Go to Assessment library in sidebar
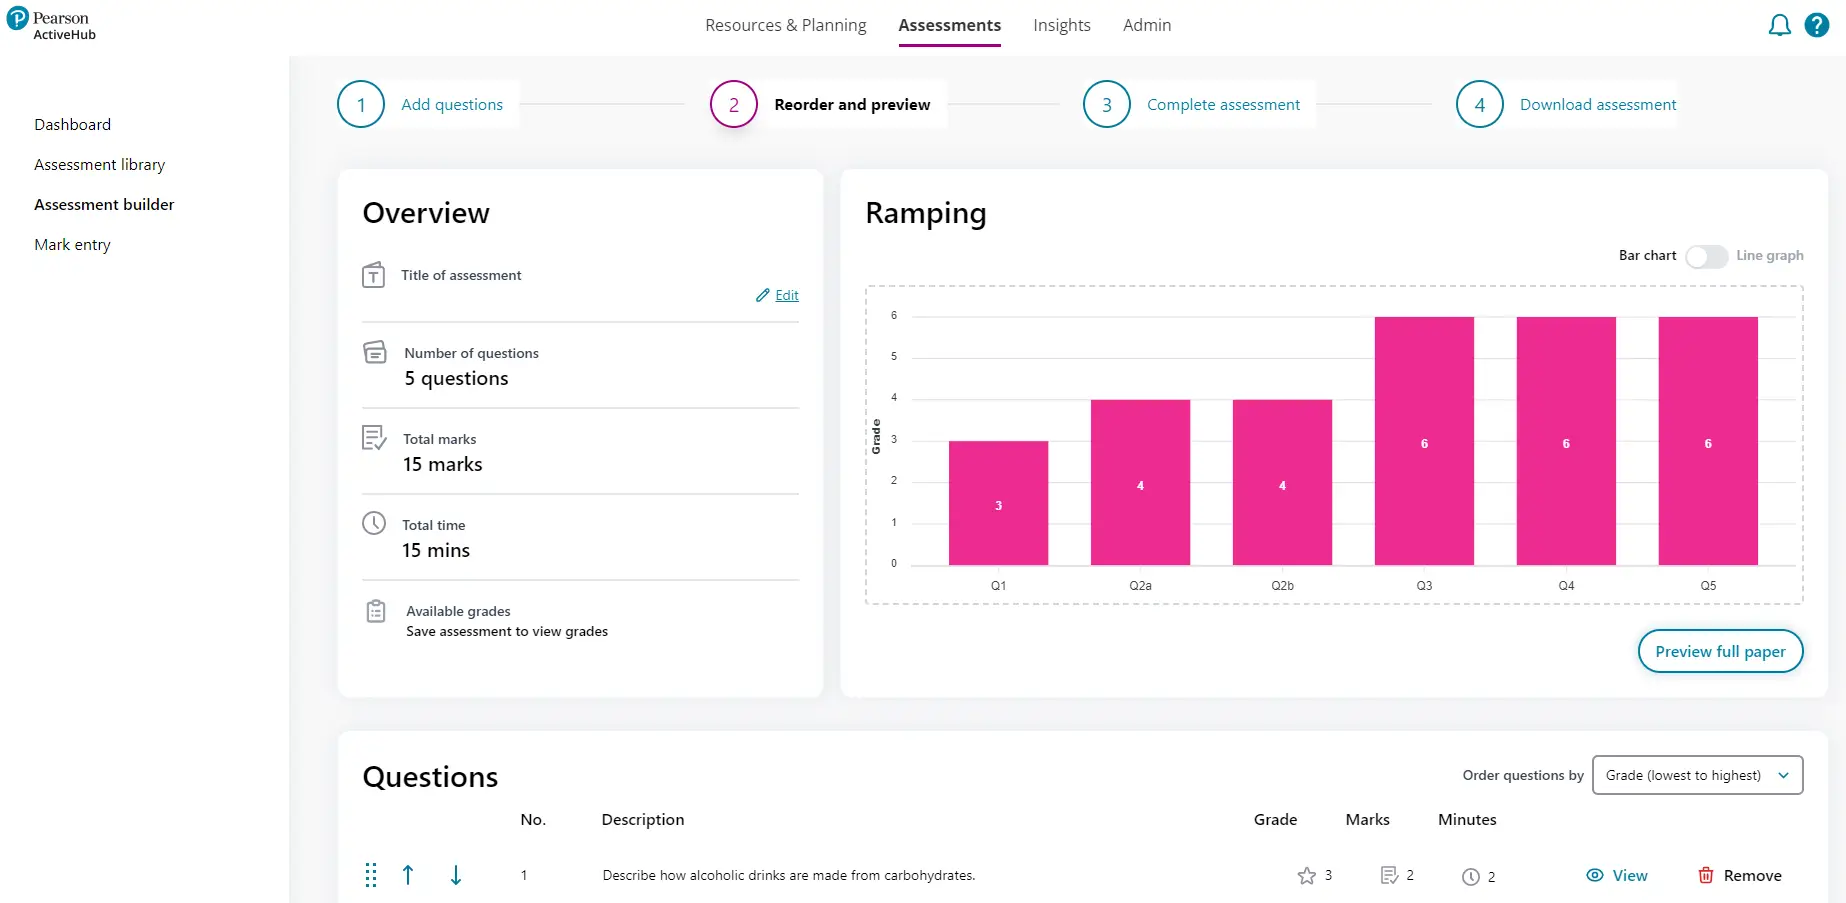Image resolution: width=1846 pixels, height=903 pixels. (99, 165)
